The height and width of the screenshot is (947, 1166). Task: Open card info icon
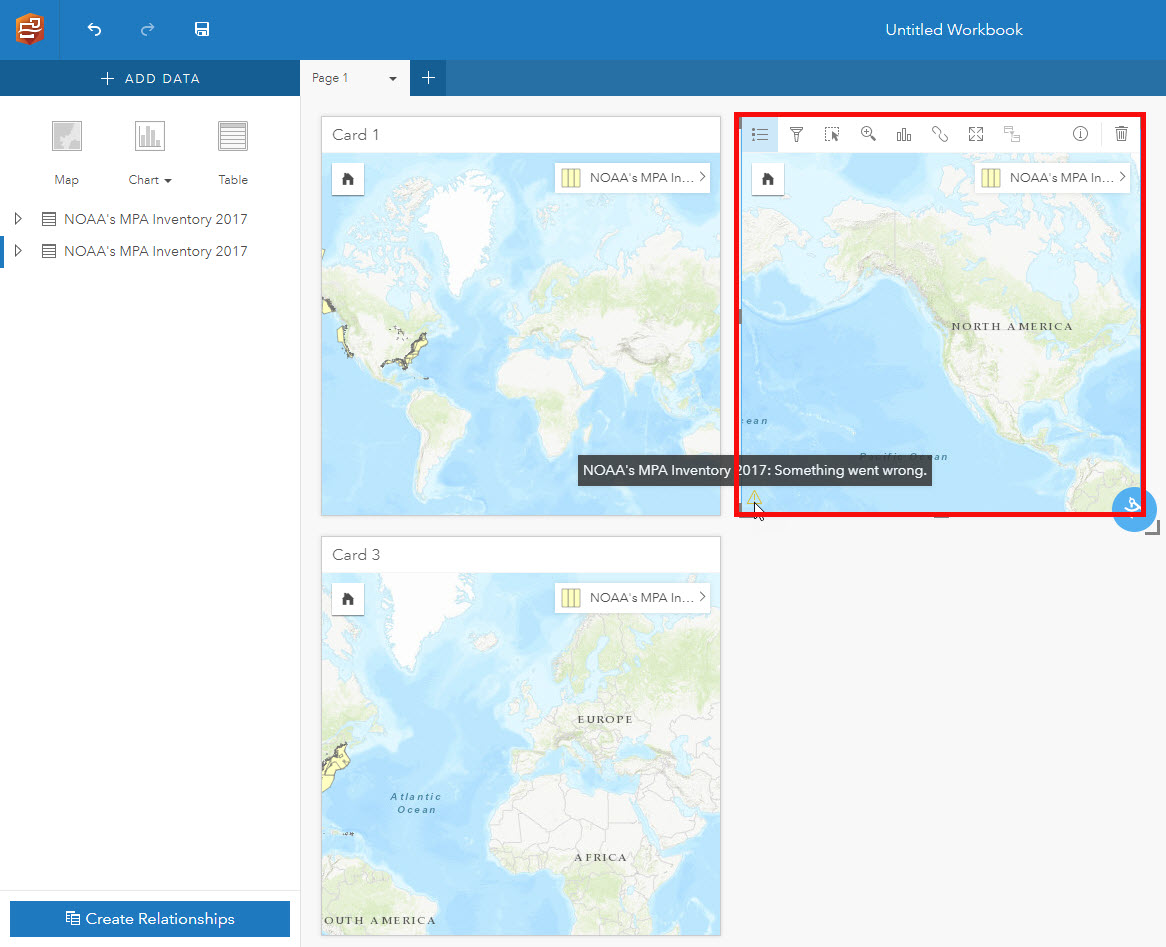coord(1080,134)
